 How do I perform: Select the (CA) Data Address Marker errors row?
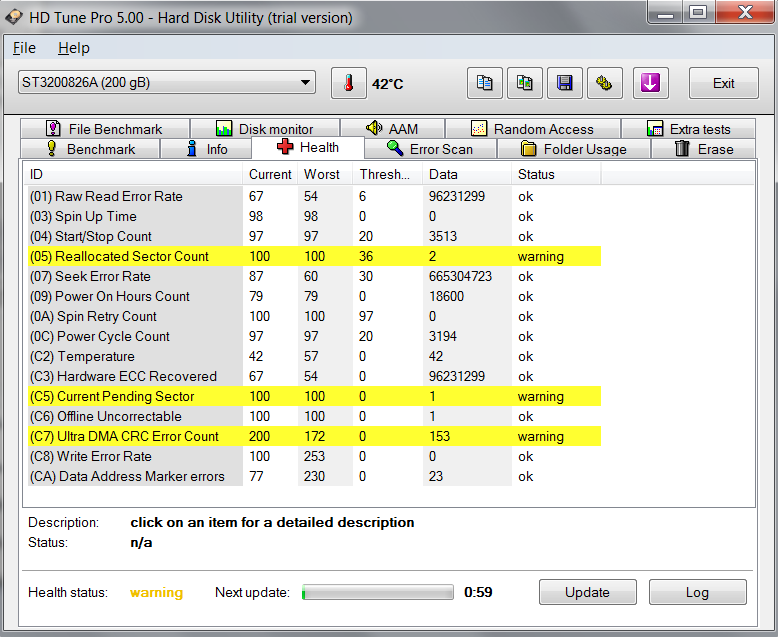click(314, 476)
